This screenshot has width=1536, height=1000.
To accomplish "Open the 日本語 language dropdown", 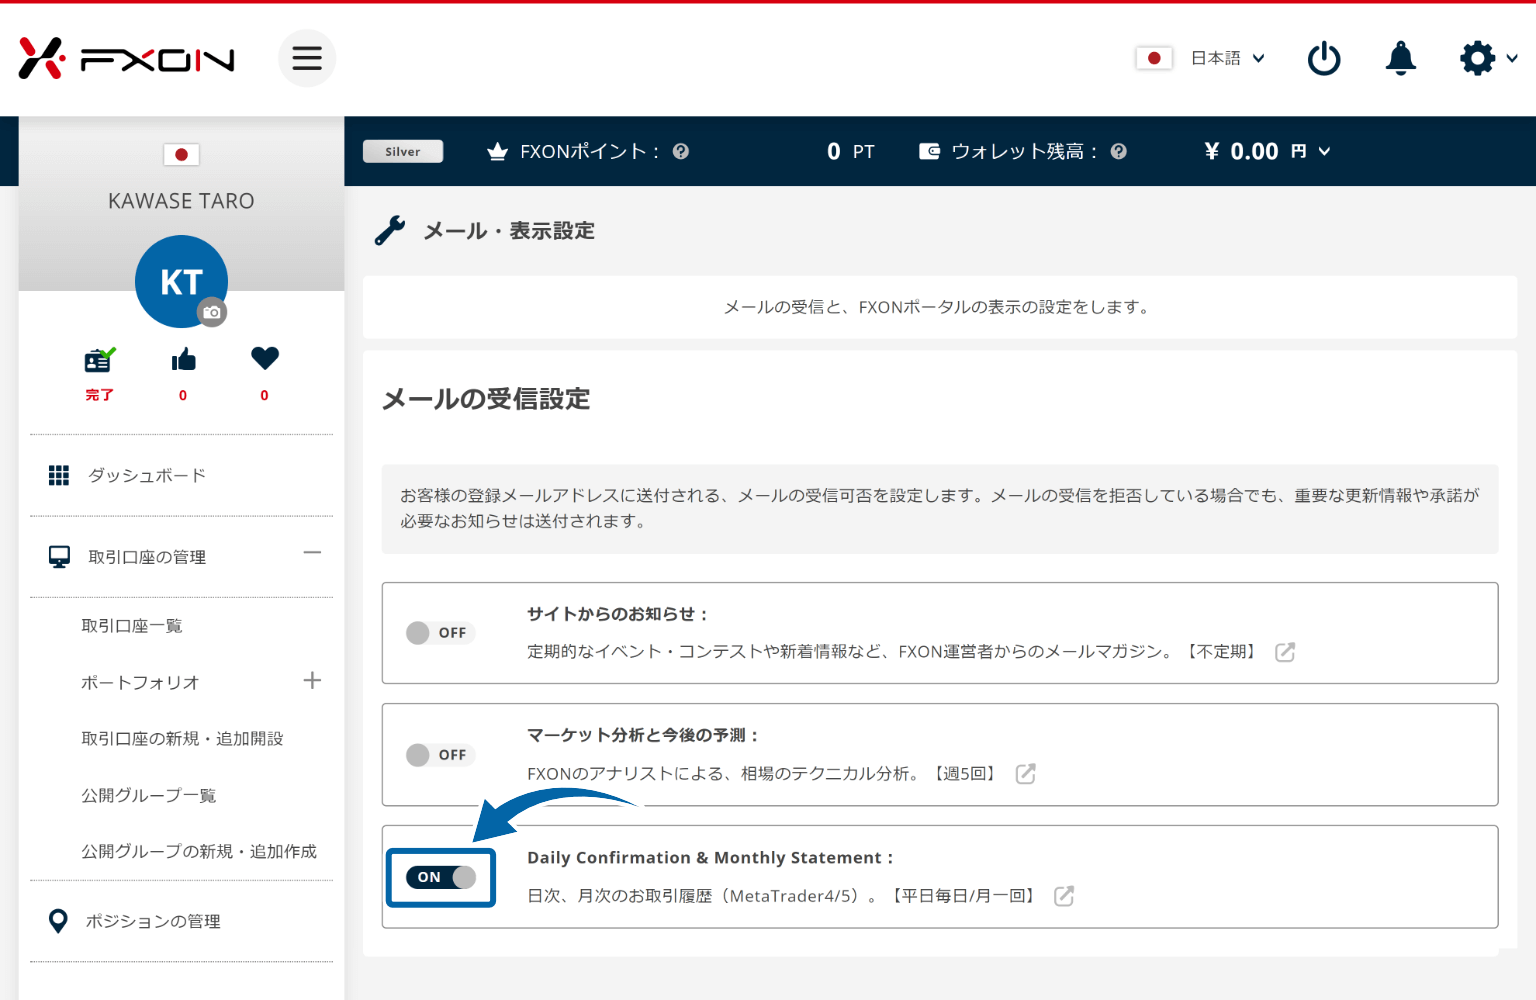I will pyautogui.click(x=1228, y=58).
